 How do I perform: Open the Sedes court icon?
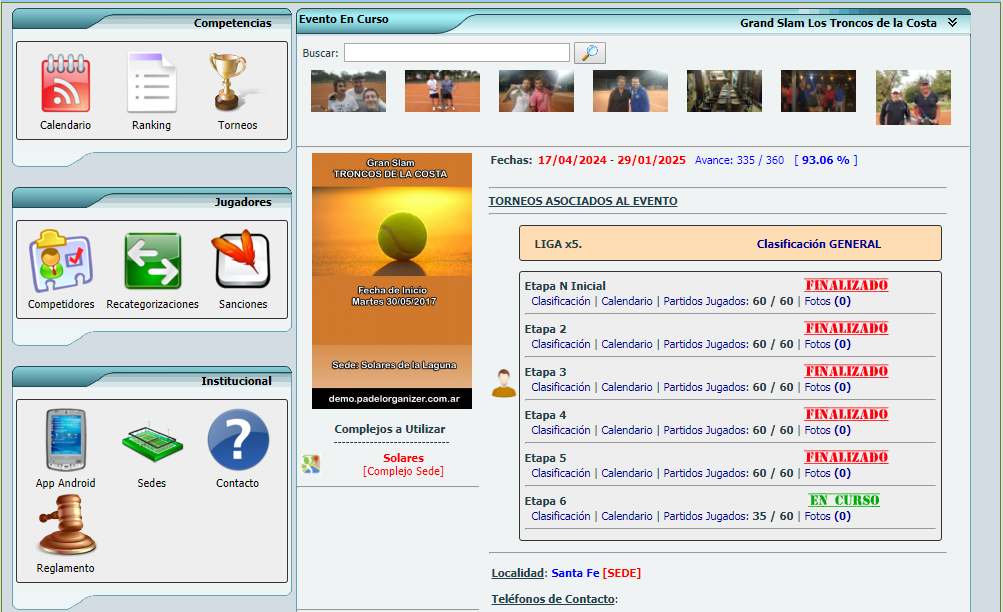[x=151, y=442]
